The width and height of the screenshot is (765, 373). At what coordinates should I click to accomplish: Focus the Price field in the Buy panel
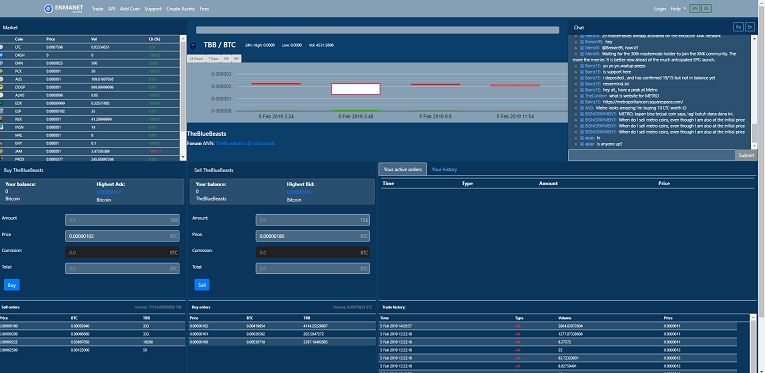(122, 236)
